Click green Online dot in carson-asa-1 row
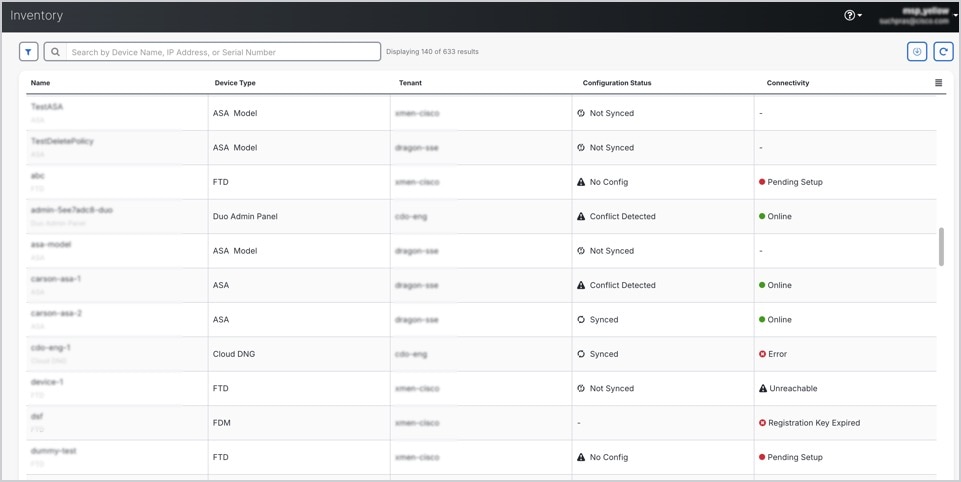Screen dimensions: 961x482 click(x=762, y=285)
